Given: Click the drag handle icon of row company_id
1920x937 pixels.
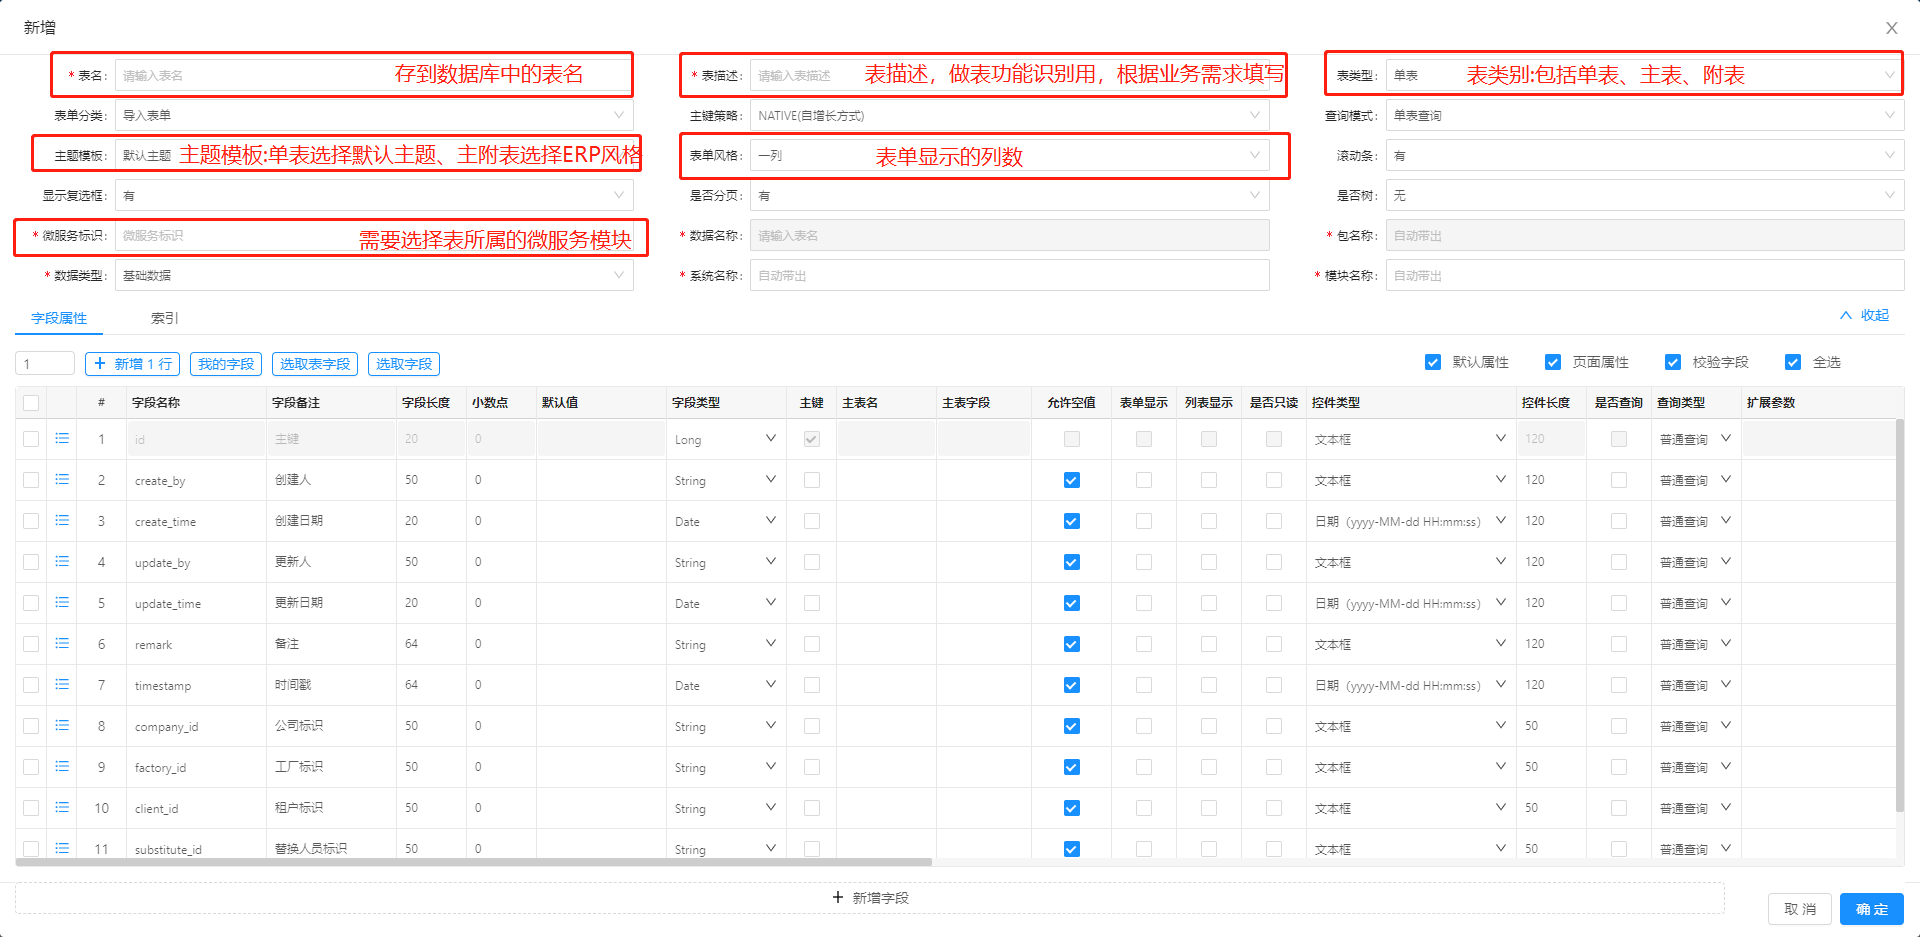Looking at the screenshot, I should 62,726.
